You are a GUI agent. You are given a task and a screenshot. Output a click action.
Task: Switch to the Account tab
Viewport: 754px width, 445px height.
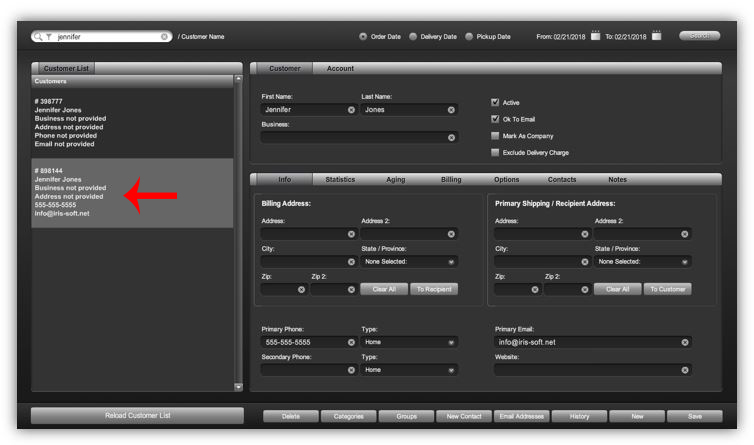(x=340, y=68)
